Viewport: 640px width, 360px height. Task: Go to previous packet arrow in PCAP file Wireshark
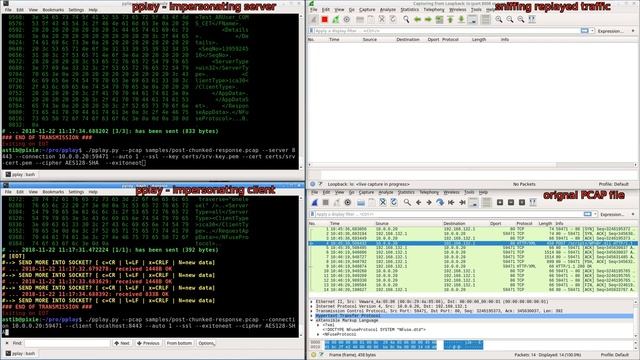pos(418,202)
